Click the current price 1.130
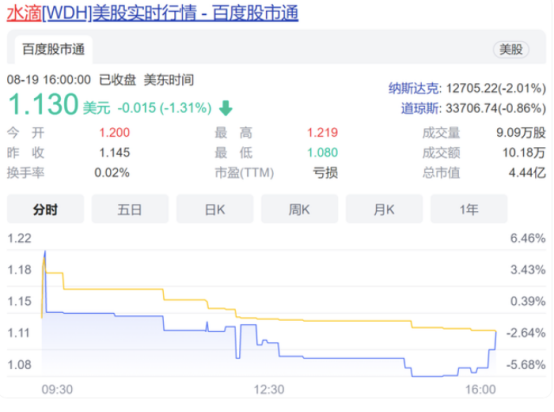This screenshot has height=412, width=554. (x=43, y=104)
